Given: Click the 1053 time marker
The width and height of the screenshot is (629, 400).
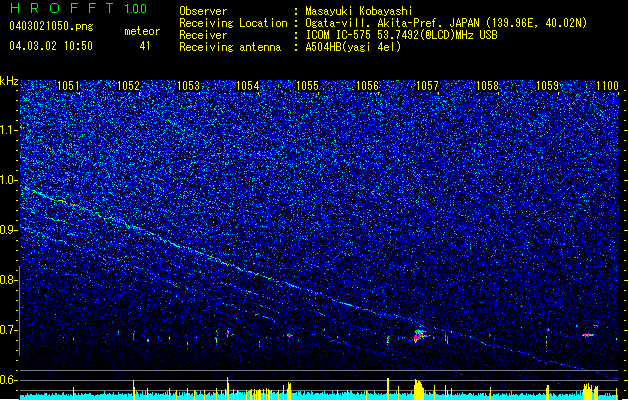Looking at the screenshot, I should pos(188,85).
